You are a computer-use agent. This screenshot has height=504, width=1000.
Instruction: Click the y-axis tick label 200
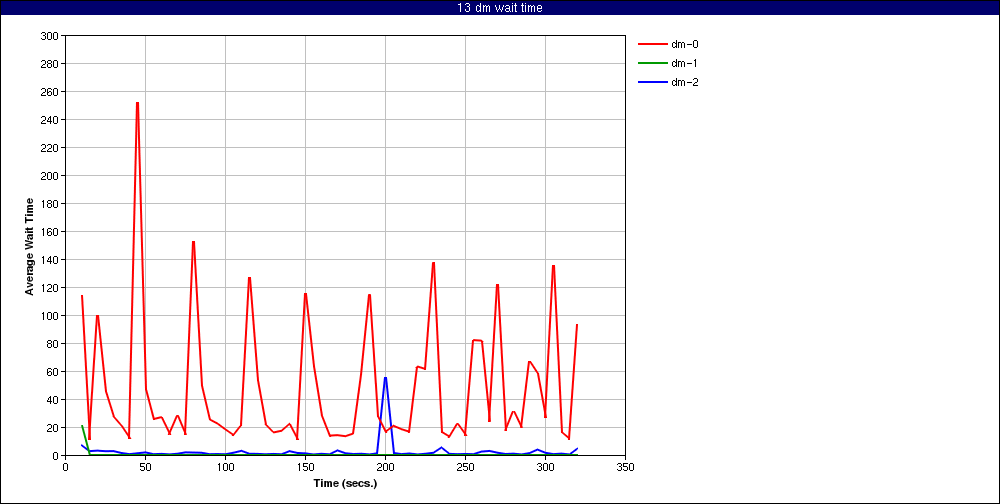click(x=48, y=176)
